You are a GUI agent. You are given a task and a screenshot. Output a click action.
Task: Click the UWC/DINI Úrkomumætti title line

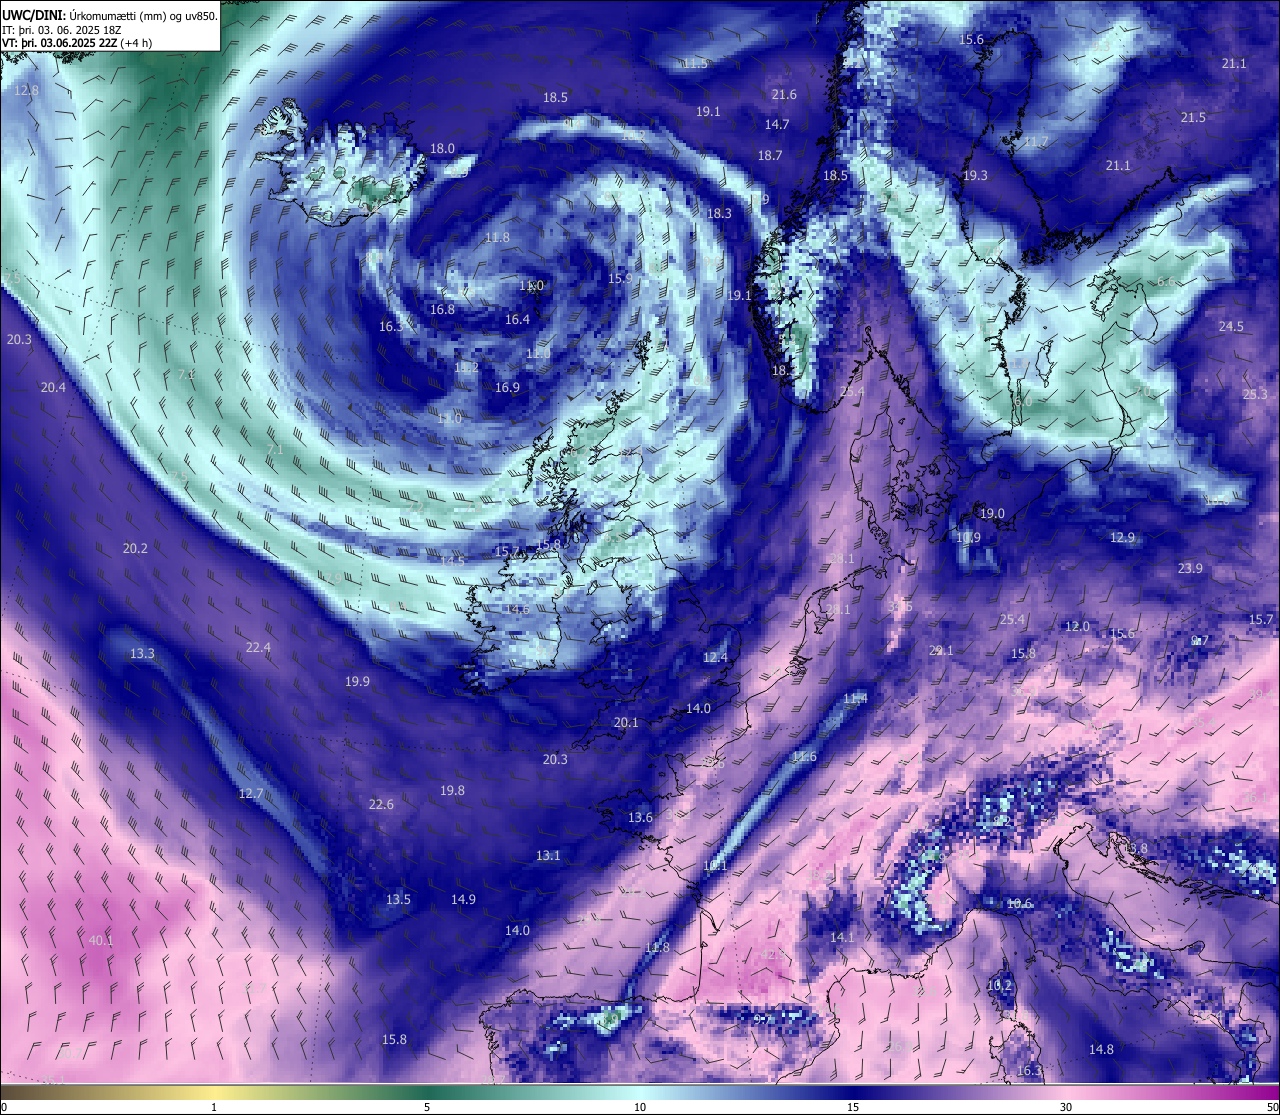[x=109, y=15]
